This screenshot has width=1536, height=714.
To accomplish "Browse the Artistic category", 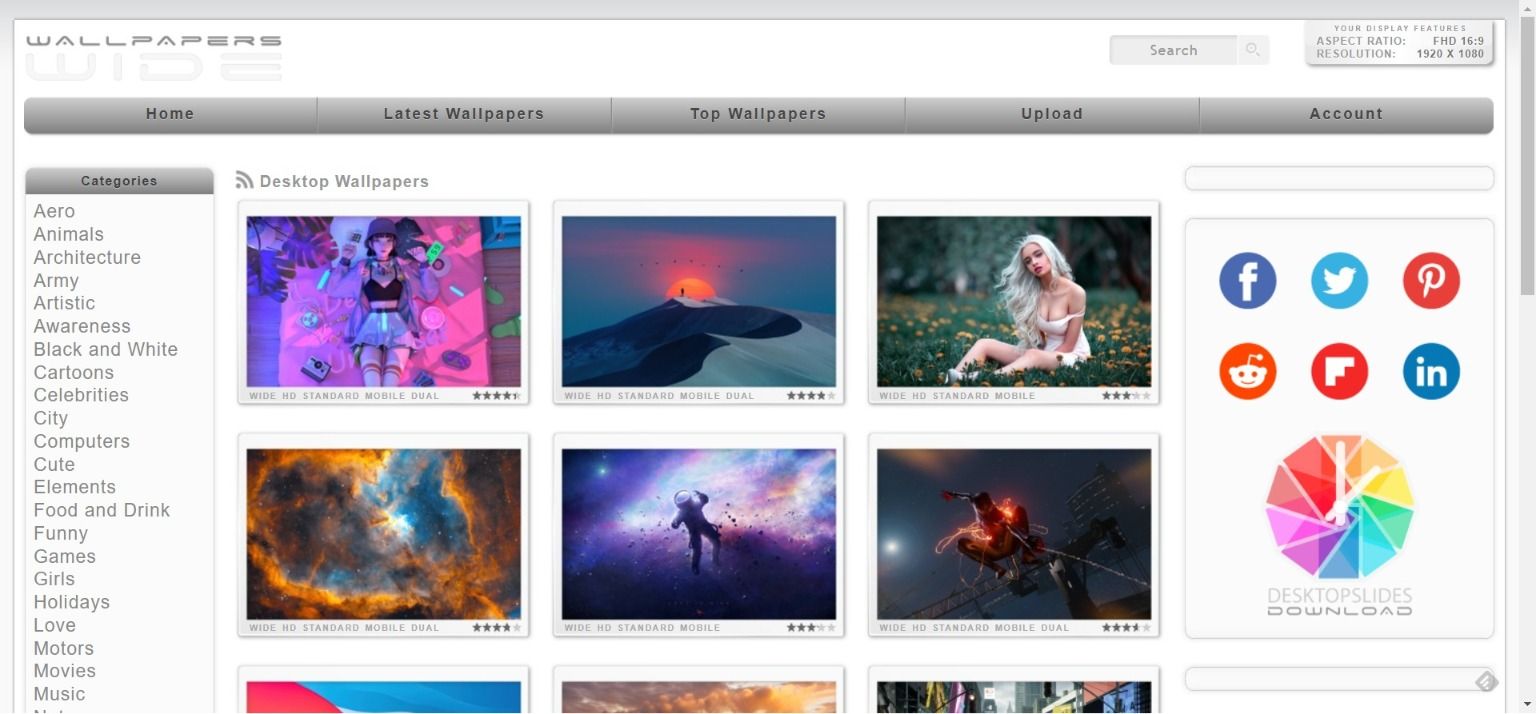I will pos(64,303).
